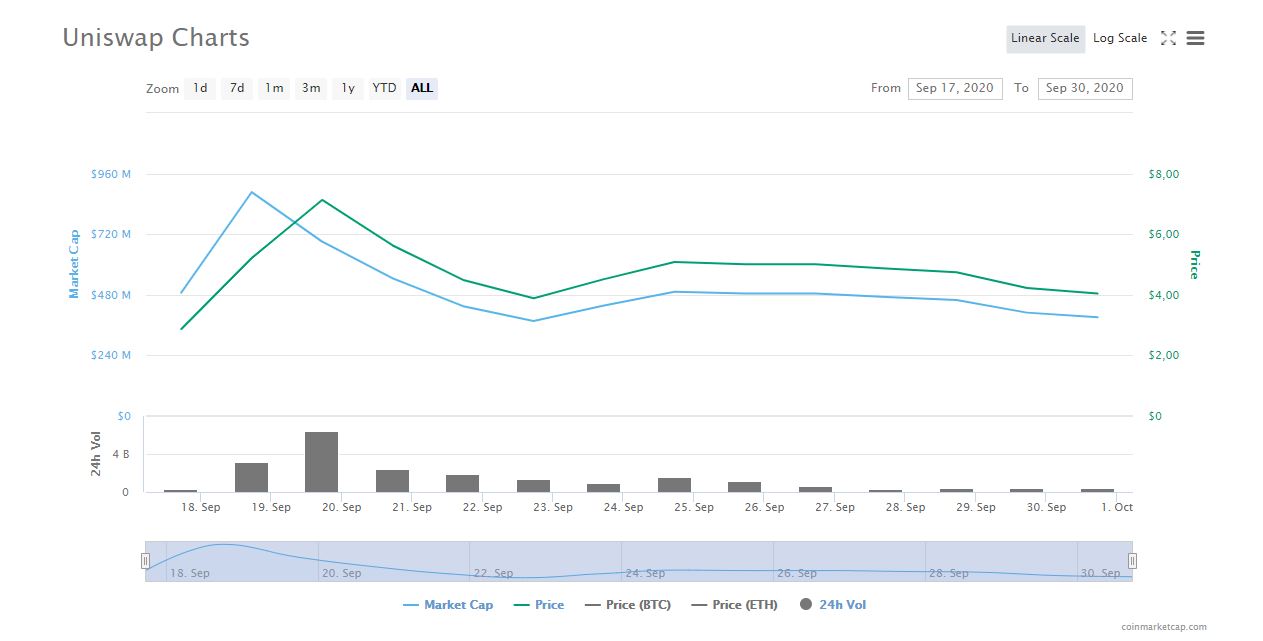Open the hamburger chart menu
This screenshot has width=1263, height=641.
click(1195, 38)
